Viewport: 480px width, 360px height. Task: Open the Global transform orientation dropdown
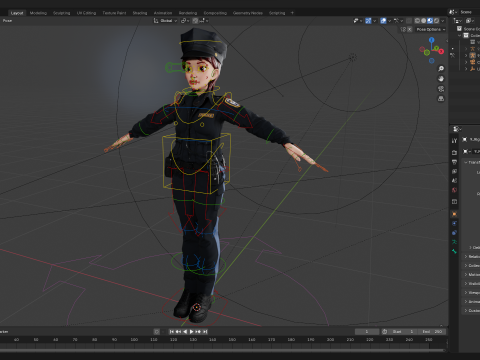coord(165,21)
